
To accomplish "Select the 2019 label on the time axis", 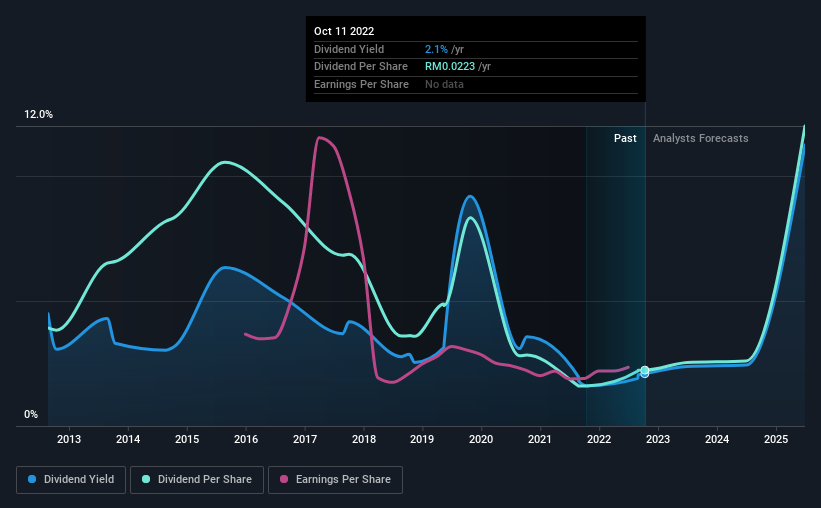I will pos(422,439).
